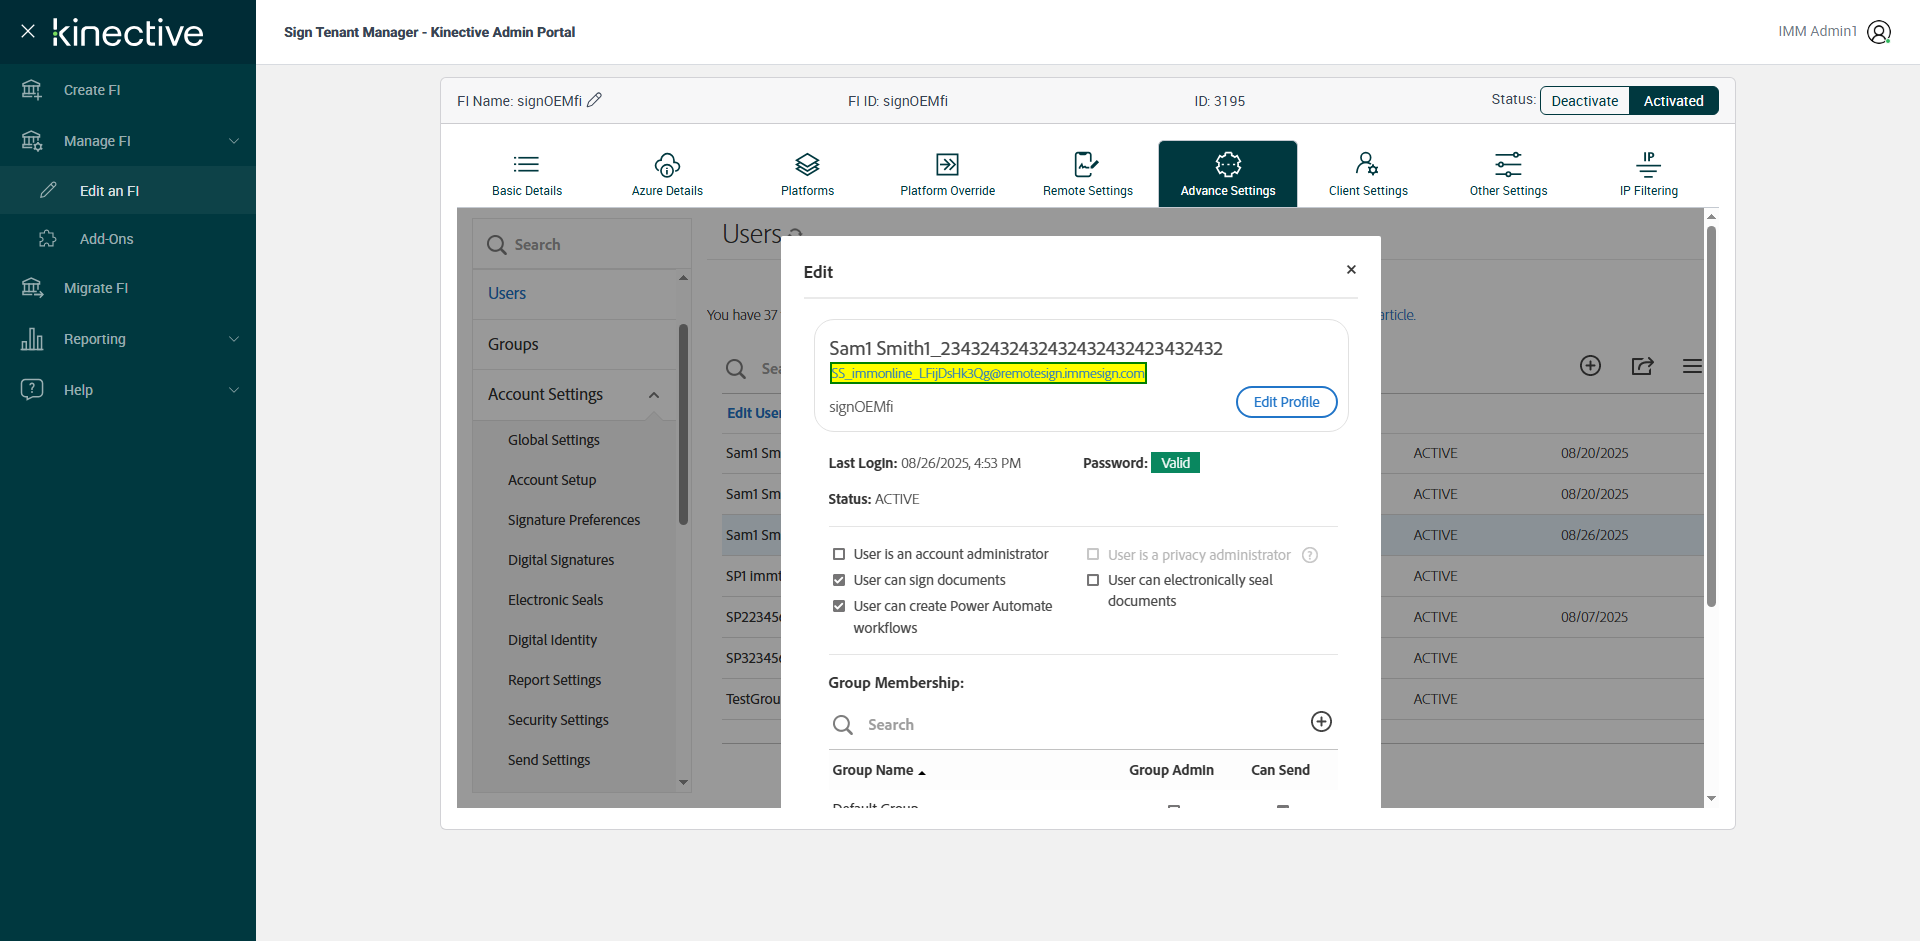Screen dimensions: 1920x941
Task: Click the export users icon
Action: click(x=1642, y=366)
